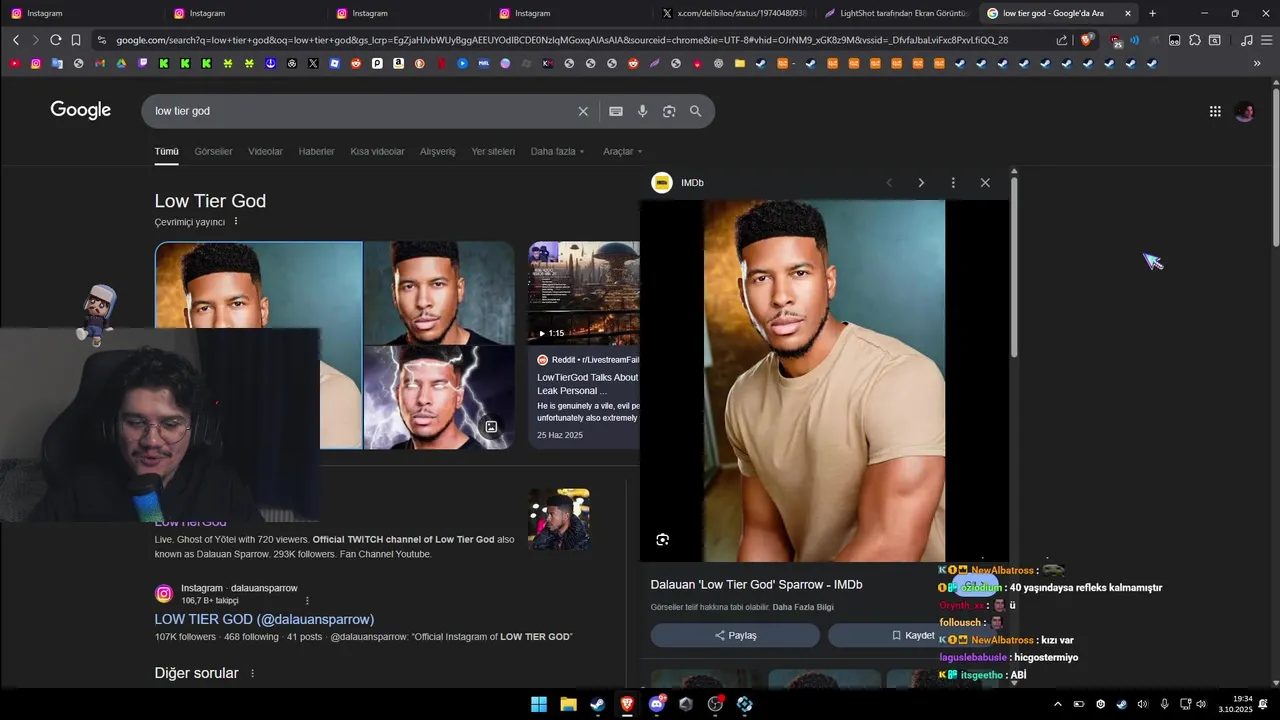Select the Videolar search tab

coord(265,151)
